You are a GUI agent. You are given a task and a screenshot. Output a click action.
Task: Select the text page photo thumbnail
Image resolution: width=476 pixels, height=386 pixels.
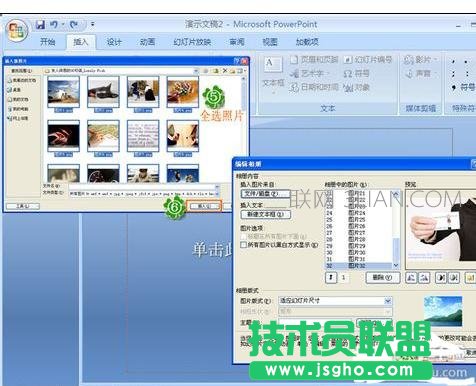click(143, 136)
